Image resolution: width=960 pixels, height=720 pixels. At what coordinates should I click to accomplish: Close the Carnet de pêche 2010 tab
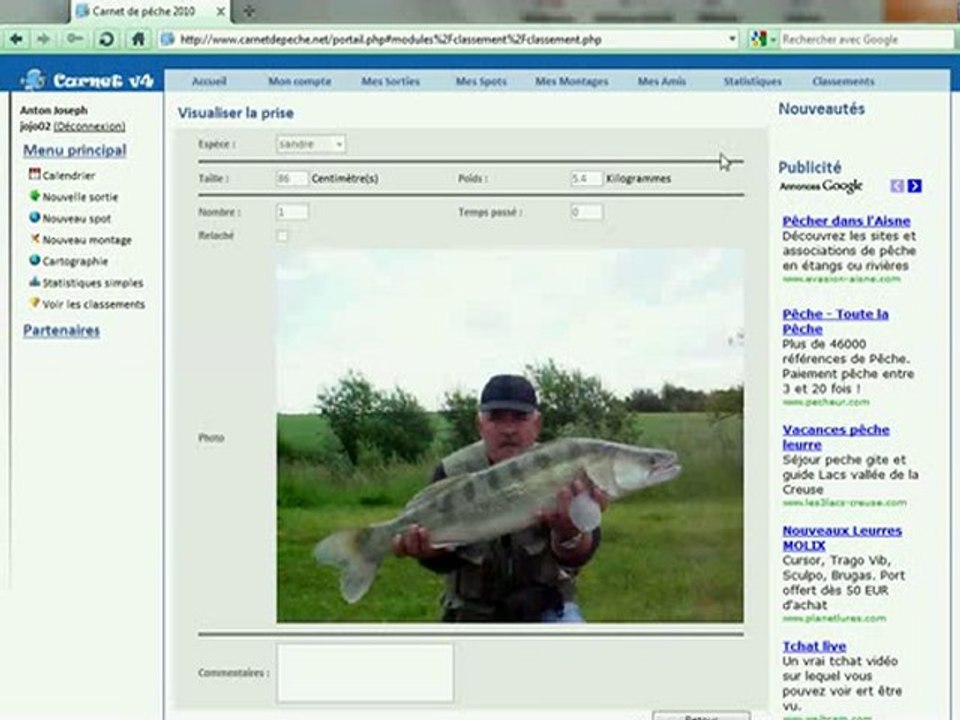coord(220,11)
